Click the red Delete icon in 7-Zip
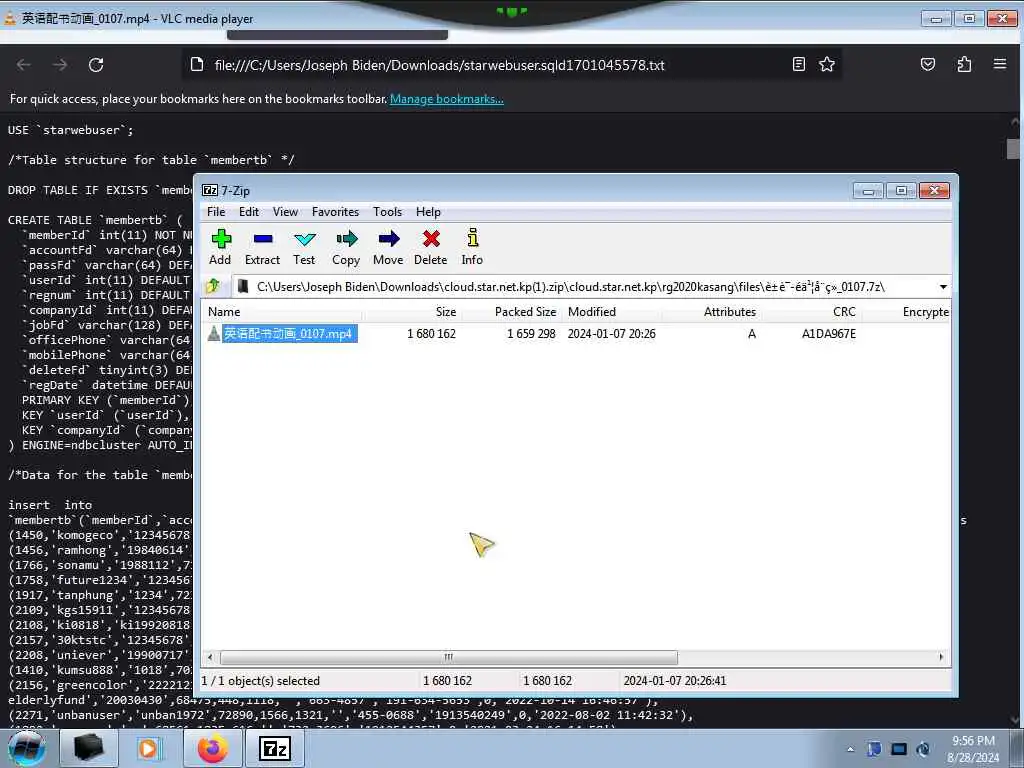This screenshot has height=768, width=1024. (x=431, y=247)
